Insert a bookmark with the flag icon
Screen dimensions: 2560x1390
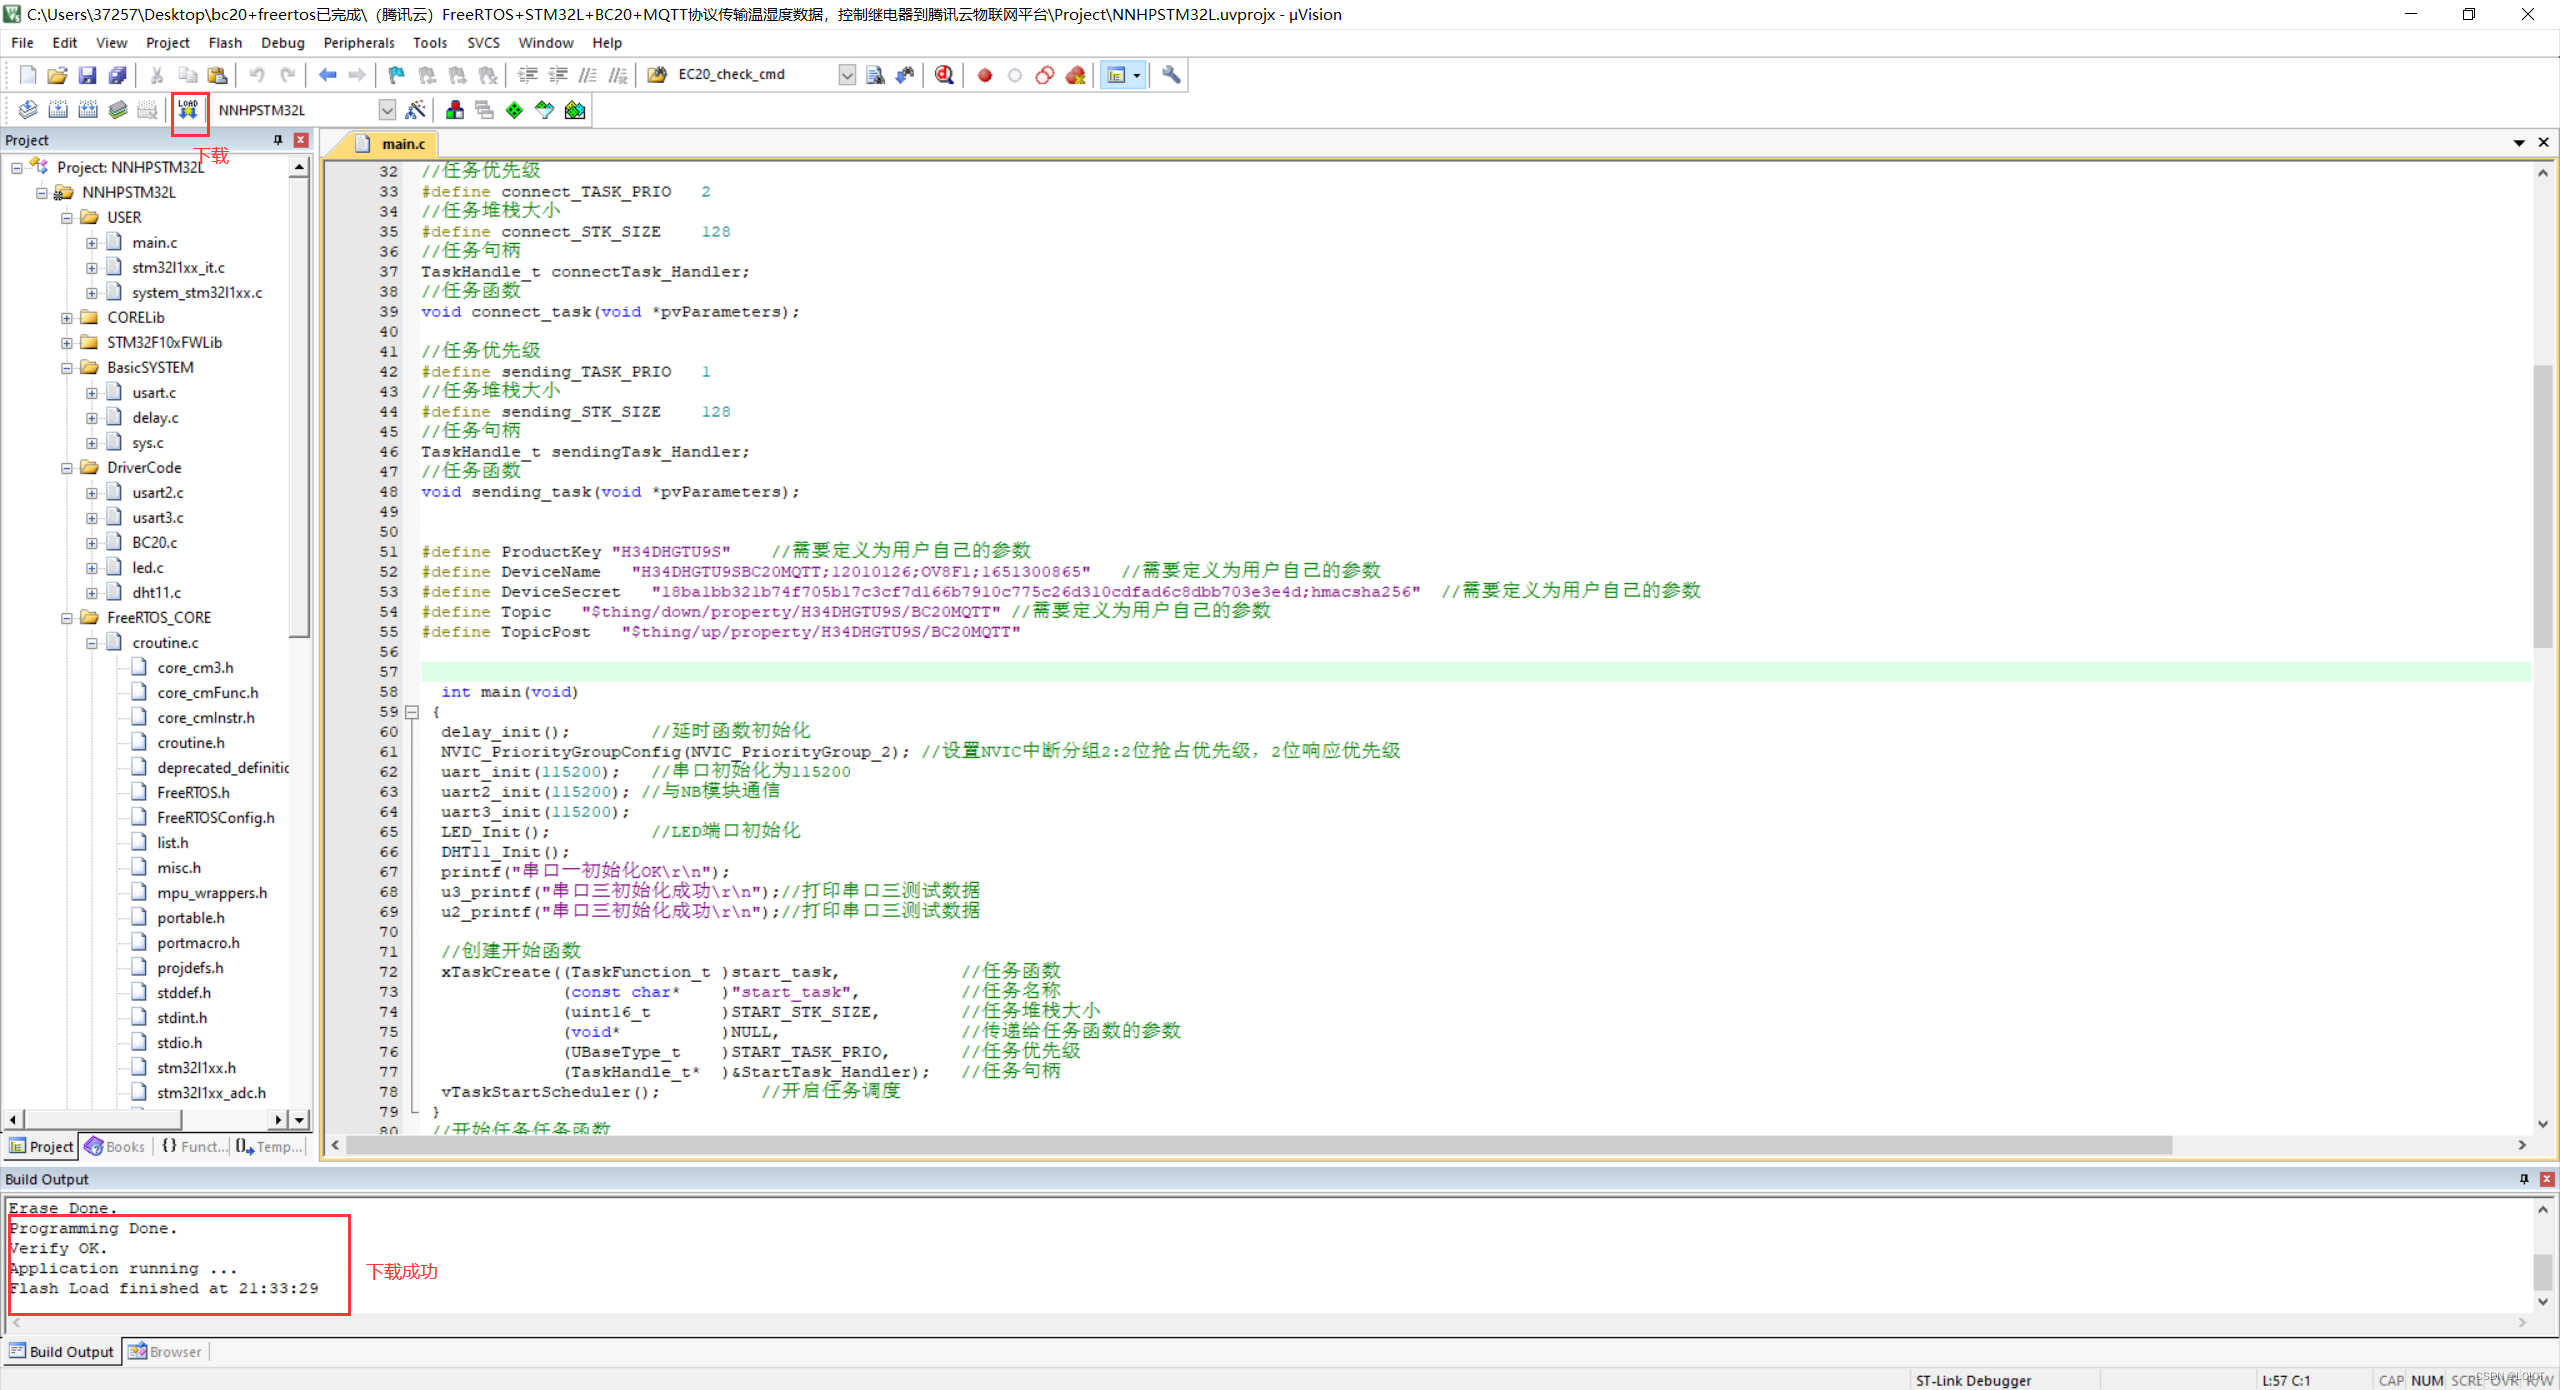click(397, 75)
